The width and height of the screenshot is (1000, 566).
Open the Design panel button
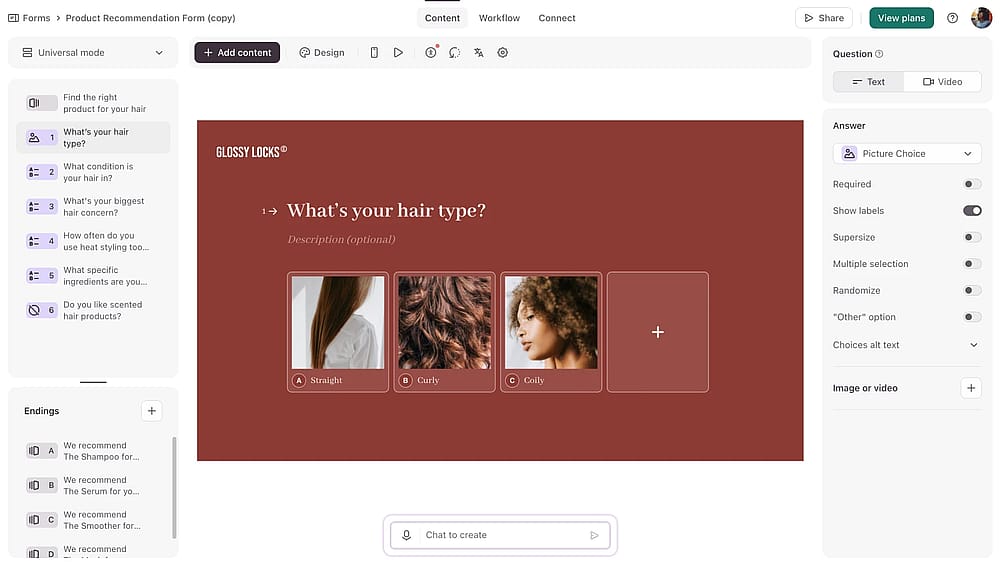(x=321, y=53)
